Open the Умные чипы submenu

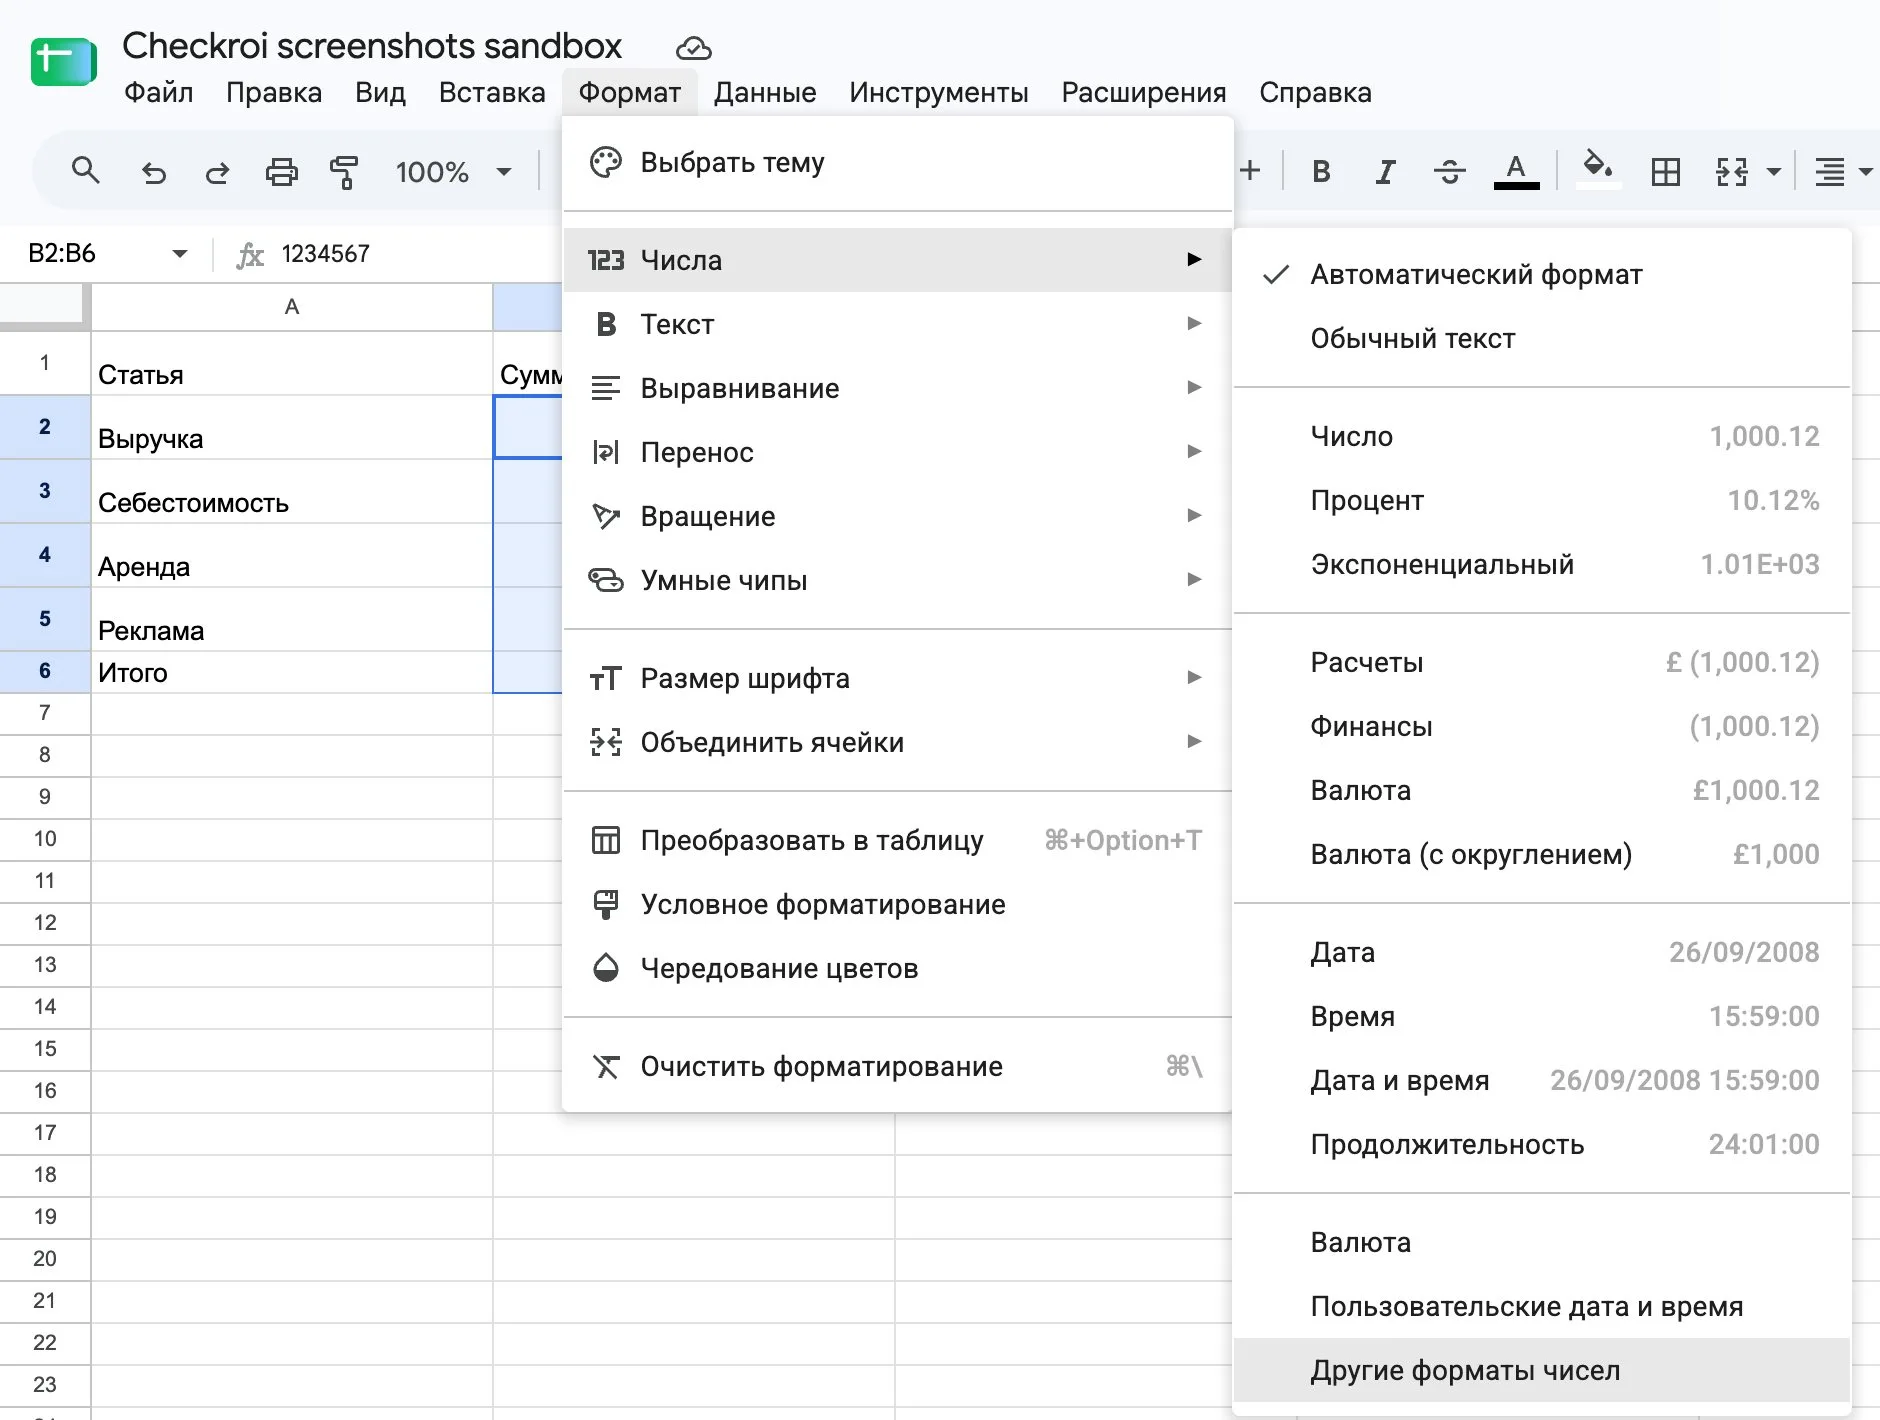tap(898, 580)
